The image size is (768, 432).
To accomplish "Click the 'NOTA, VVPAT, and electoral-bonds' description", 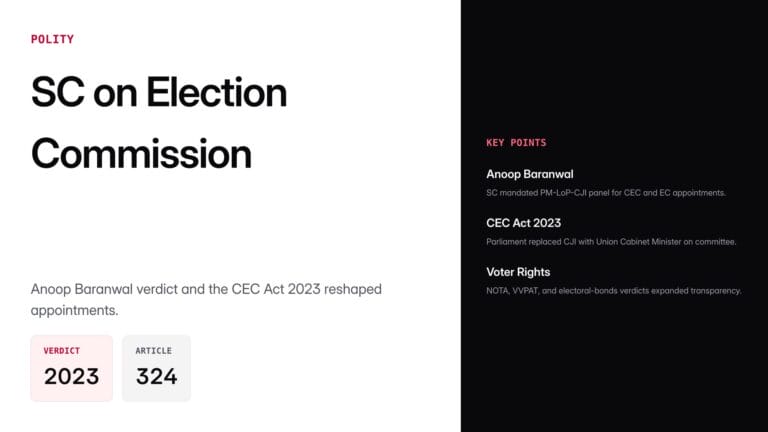I will [613, 290].
